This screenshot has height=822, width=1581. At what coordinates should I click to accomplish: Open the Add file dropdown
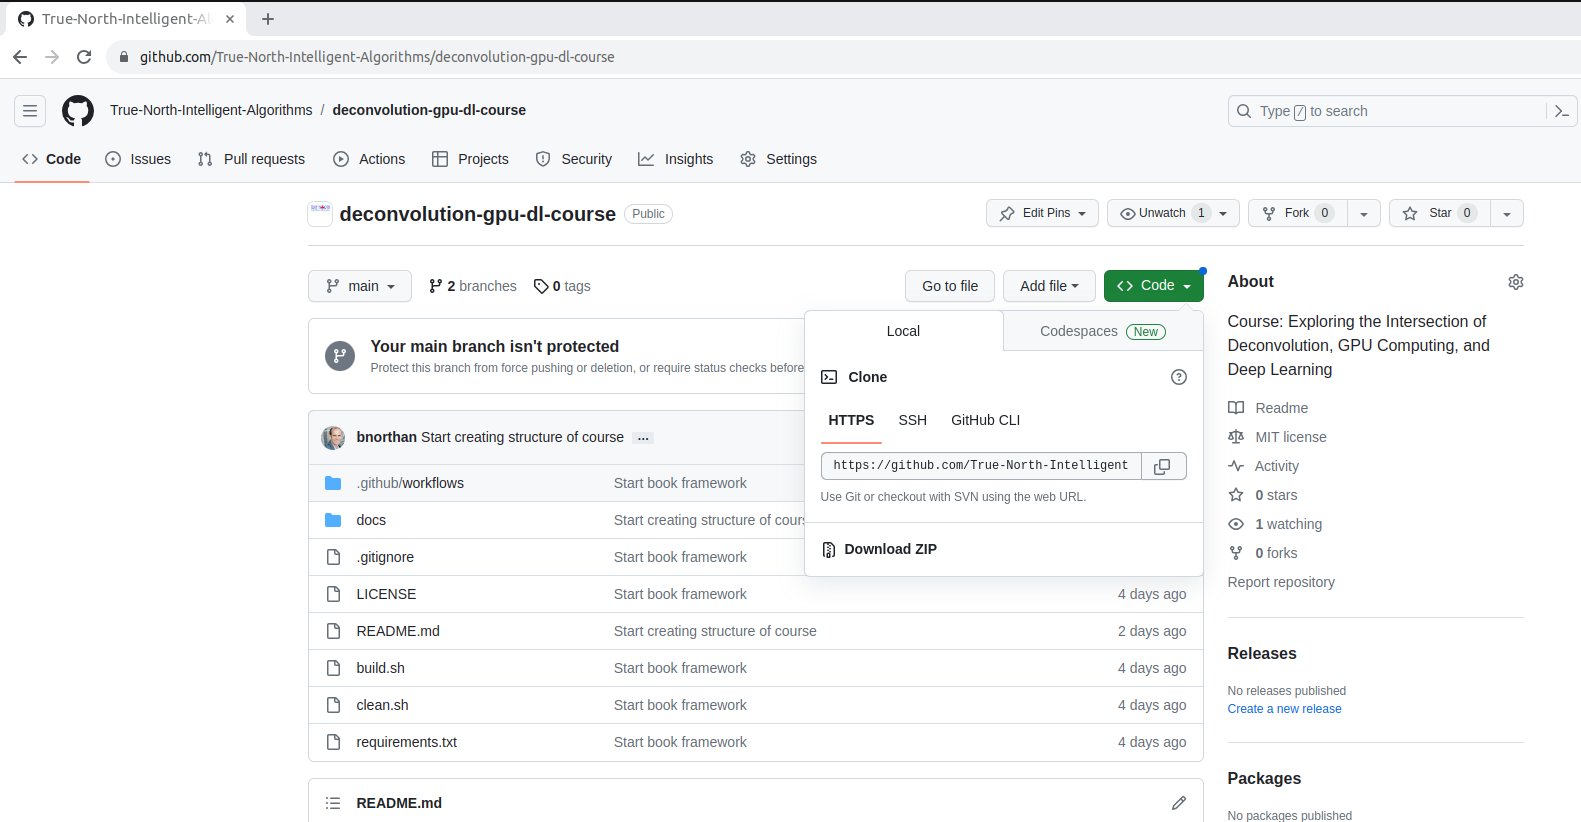[1049, 286]
